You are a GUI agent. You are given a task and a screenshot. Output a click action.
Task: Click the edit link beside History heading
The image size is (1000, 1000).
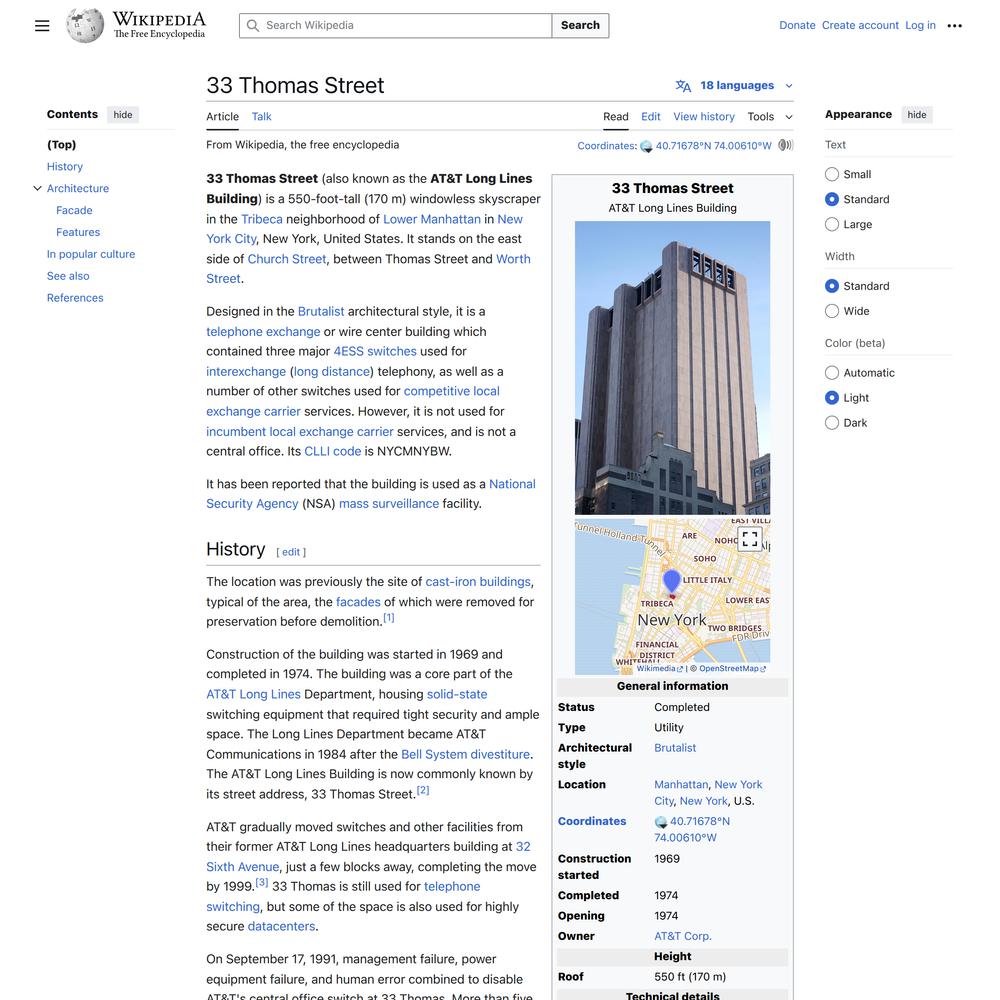[x=291, y=552]
